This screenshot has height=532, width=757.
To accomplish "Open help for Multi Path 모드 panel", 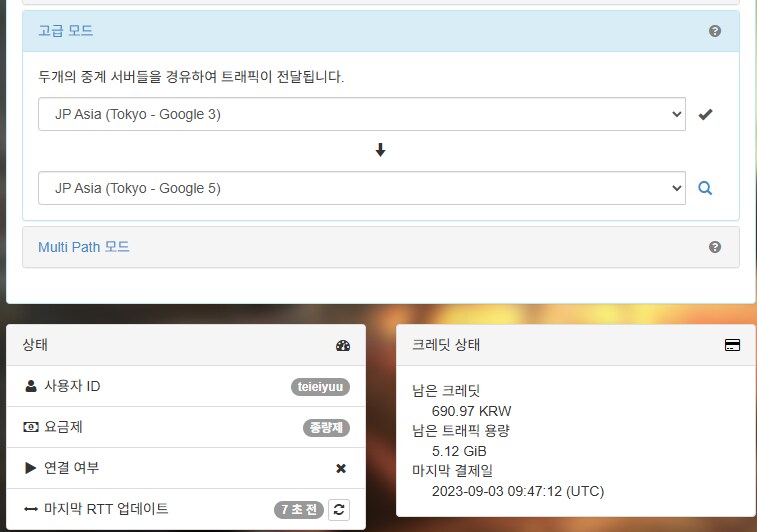I will (715, 247).
